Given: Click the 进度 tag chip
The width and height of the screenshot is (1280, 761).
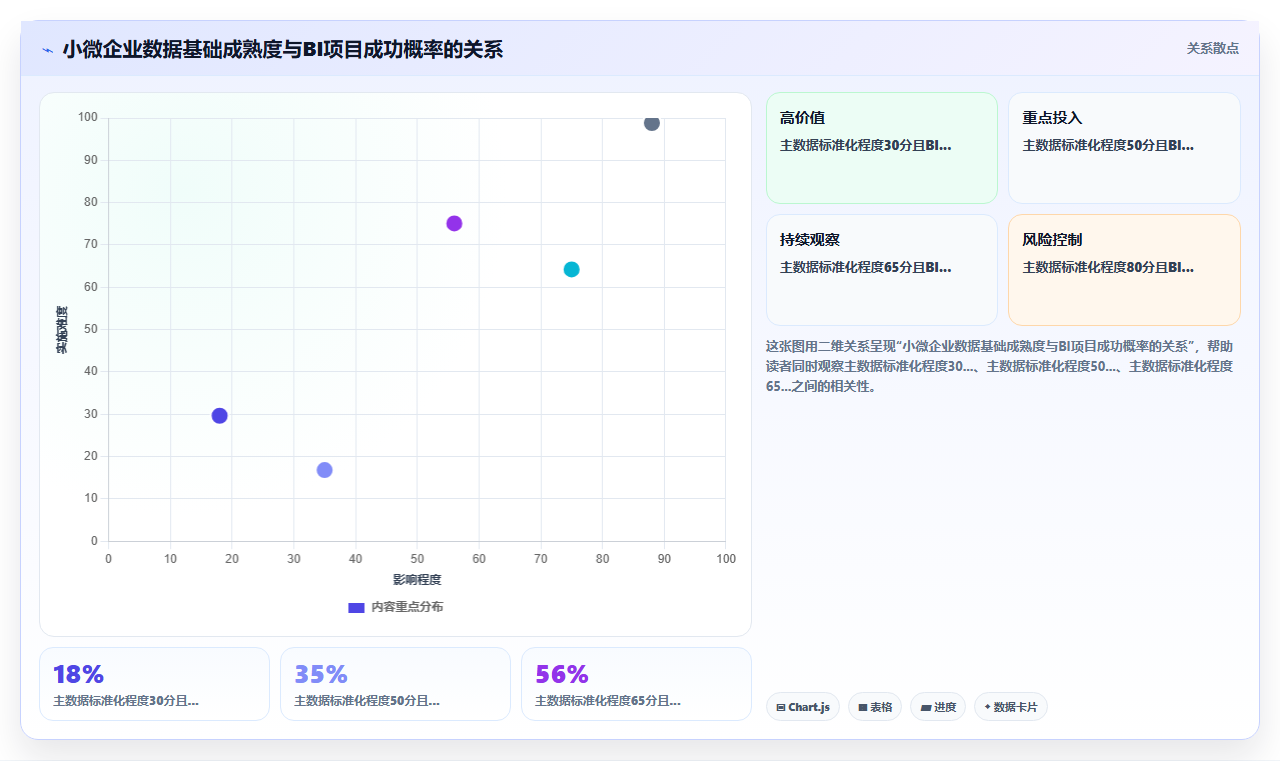Looking at the screenshot, I should (938, 707).
